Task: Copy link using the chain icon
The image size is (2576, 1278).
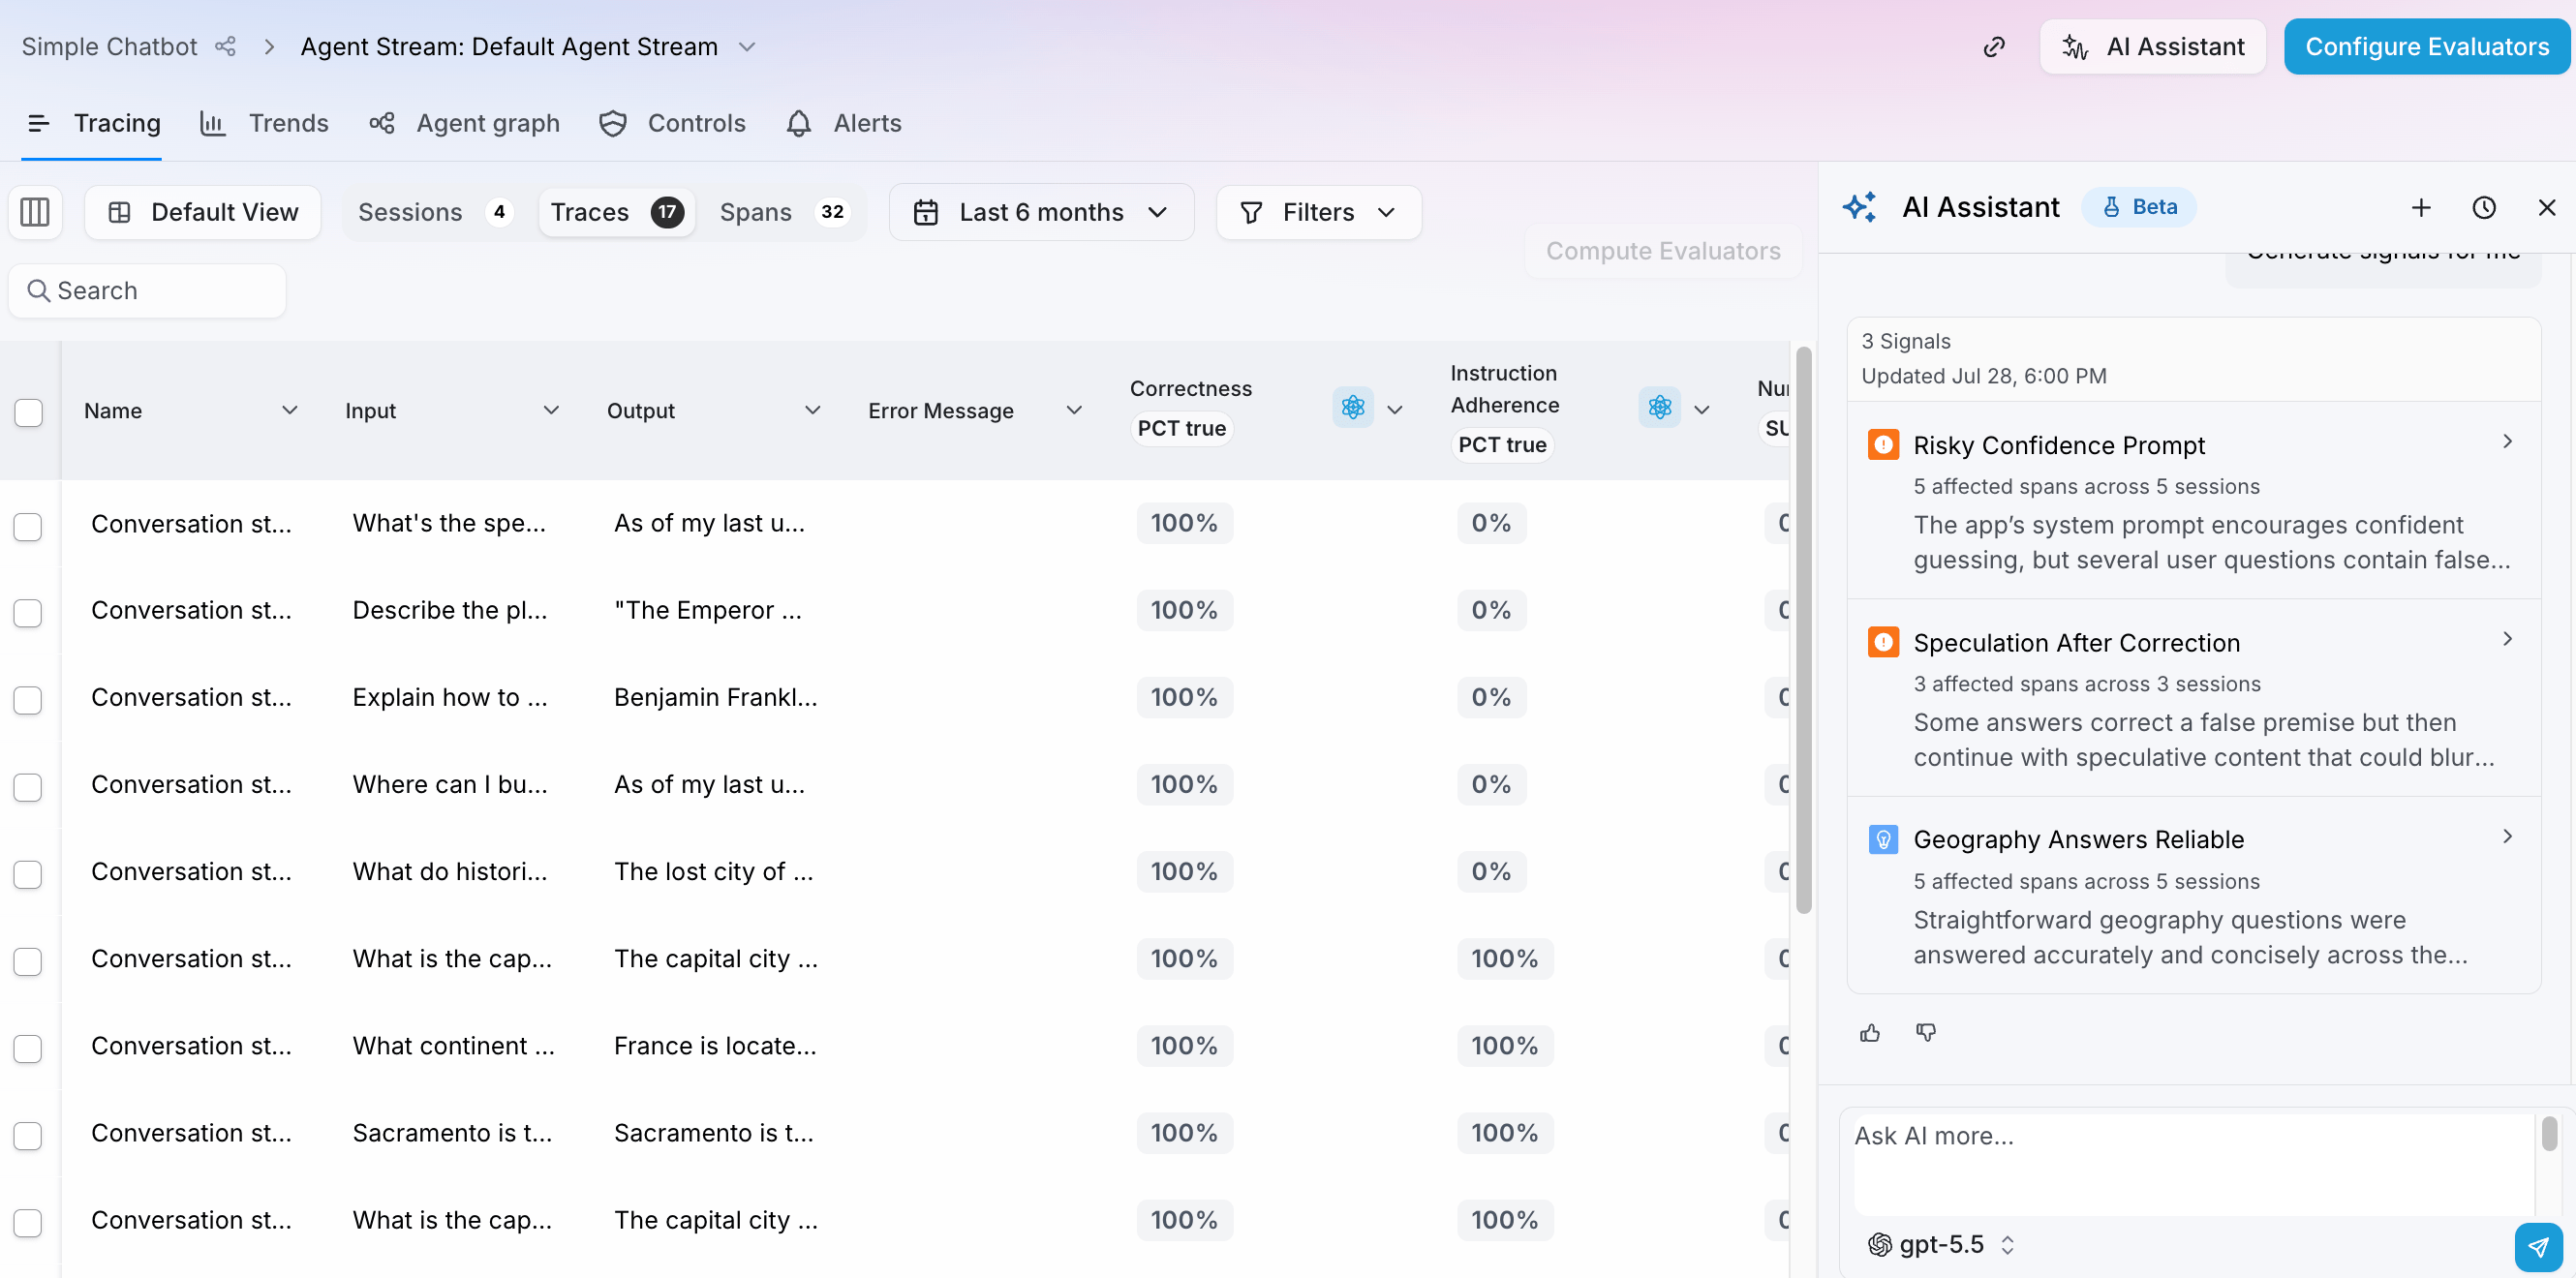Action: click(x=1994, y=47)
